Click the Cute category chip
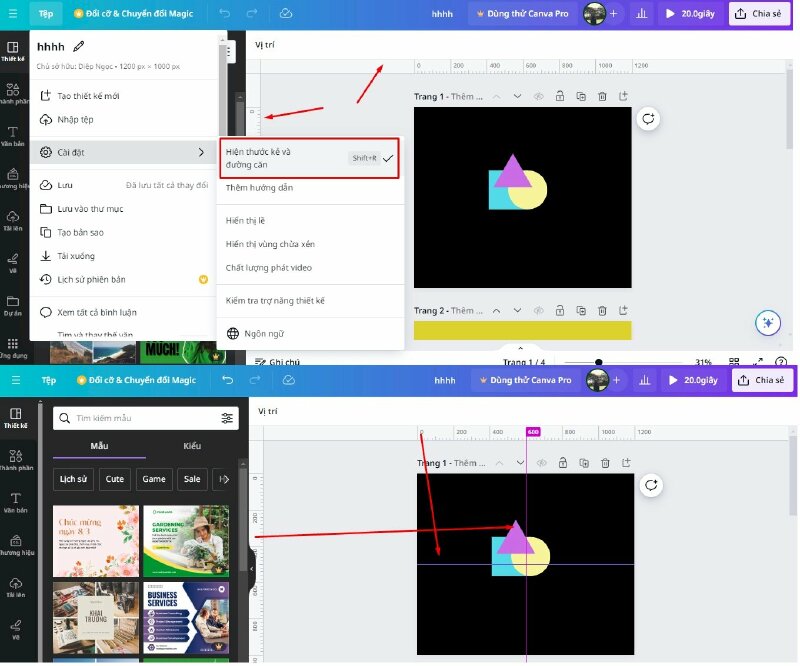Viewport: 800px width, 666px height. coord(115,479)
